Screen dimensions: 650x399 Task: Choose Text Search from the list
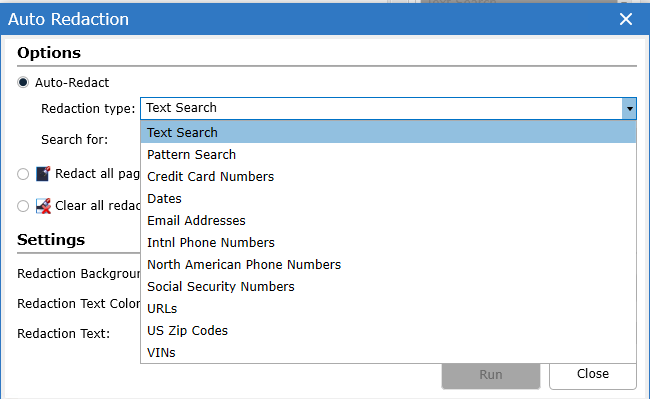388,133
